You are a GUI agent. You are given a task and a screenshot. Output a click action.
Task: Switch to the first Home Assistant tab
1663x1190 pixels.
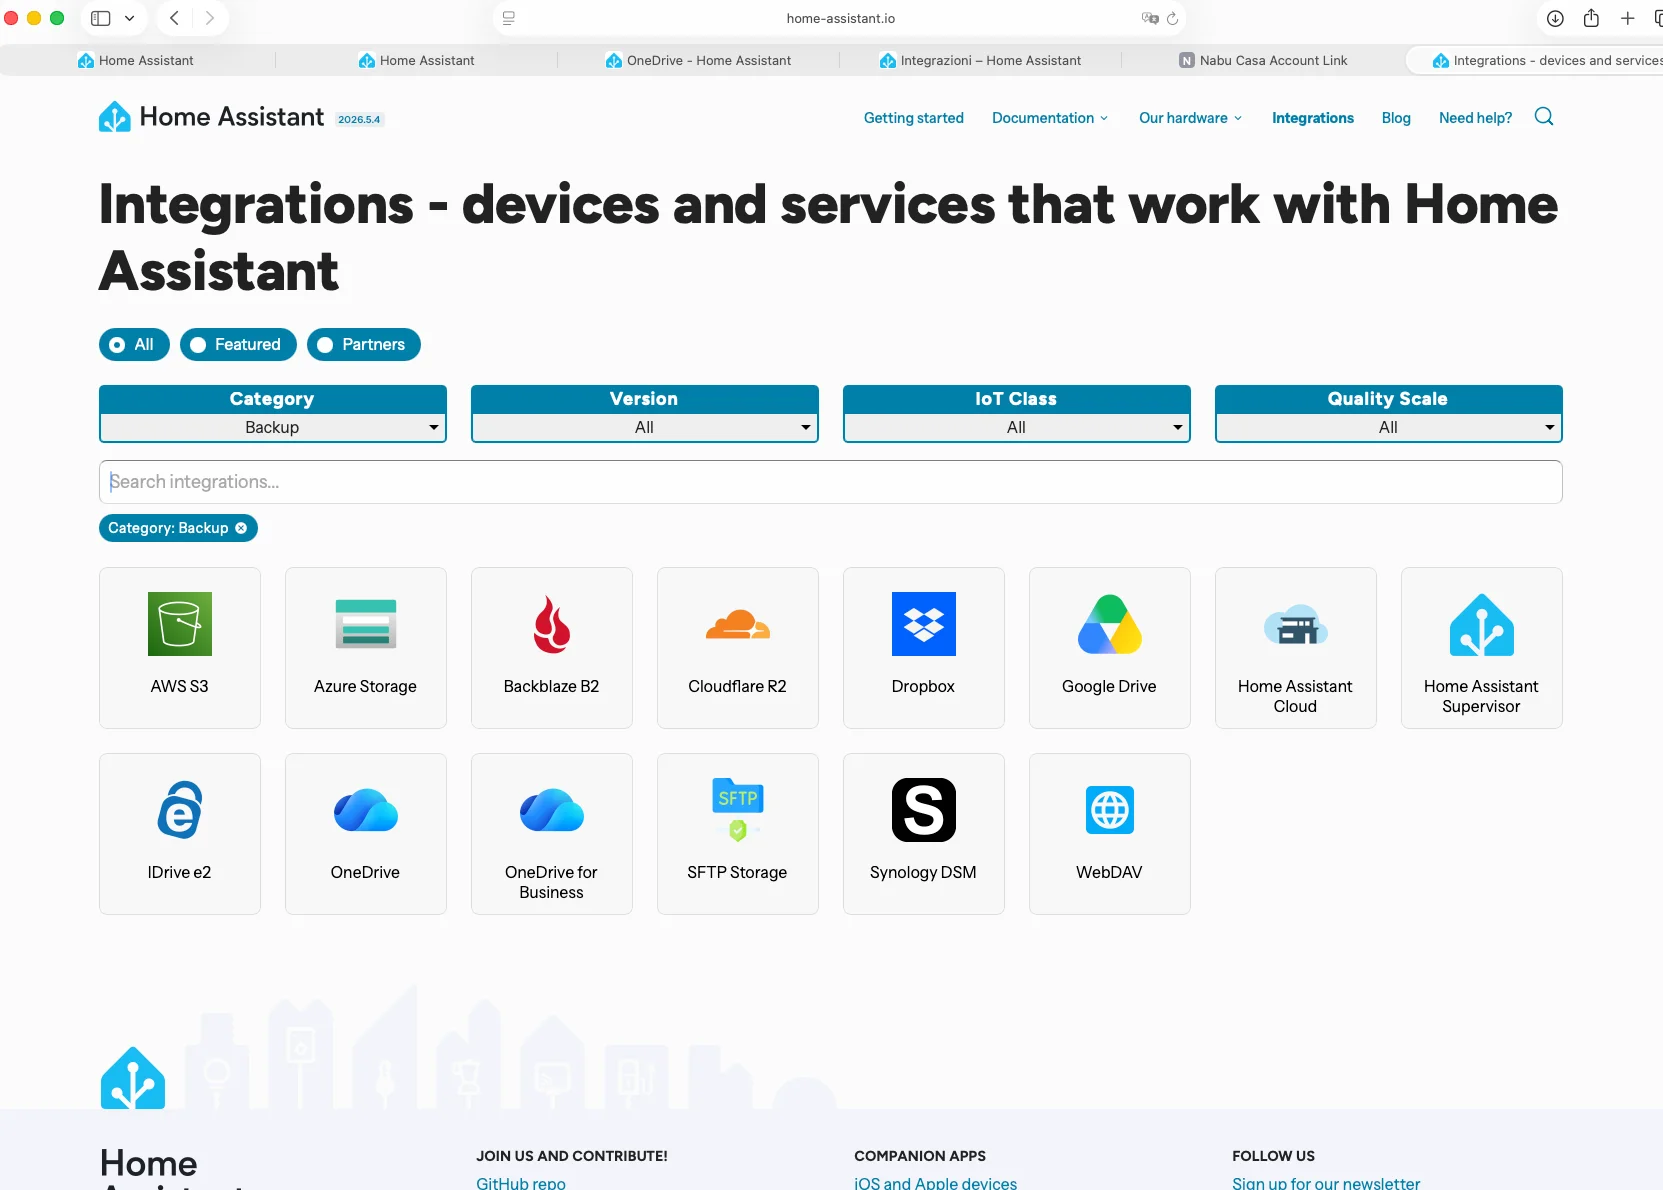135,60
